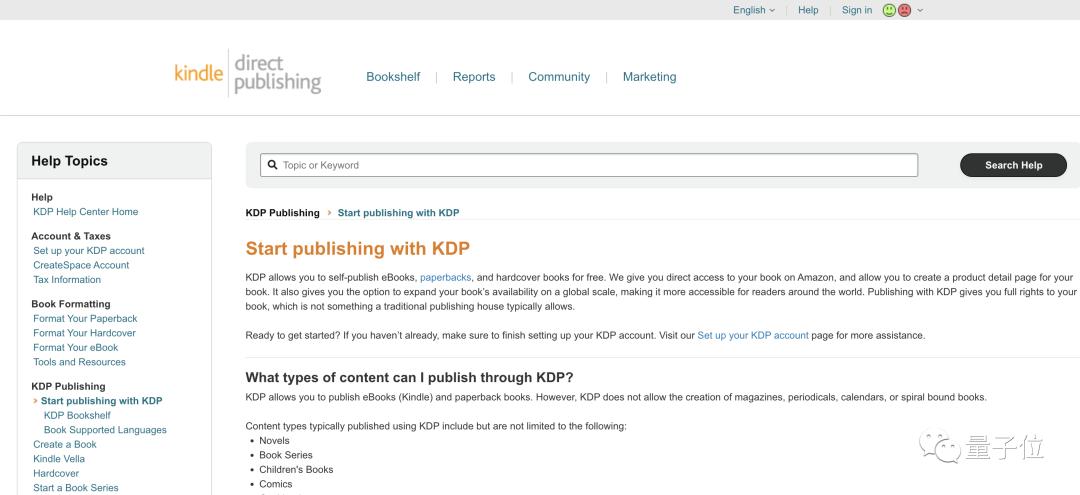Open Hardcover sidebar link
This screenshot has width=1080, height=495.
click(x=56, y=473)
